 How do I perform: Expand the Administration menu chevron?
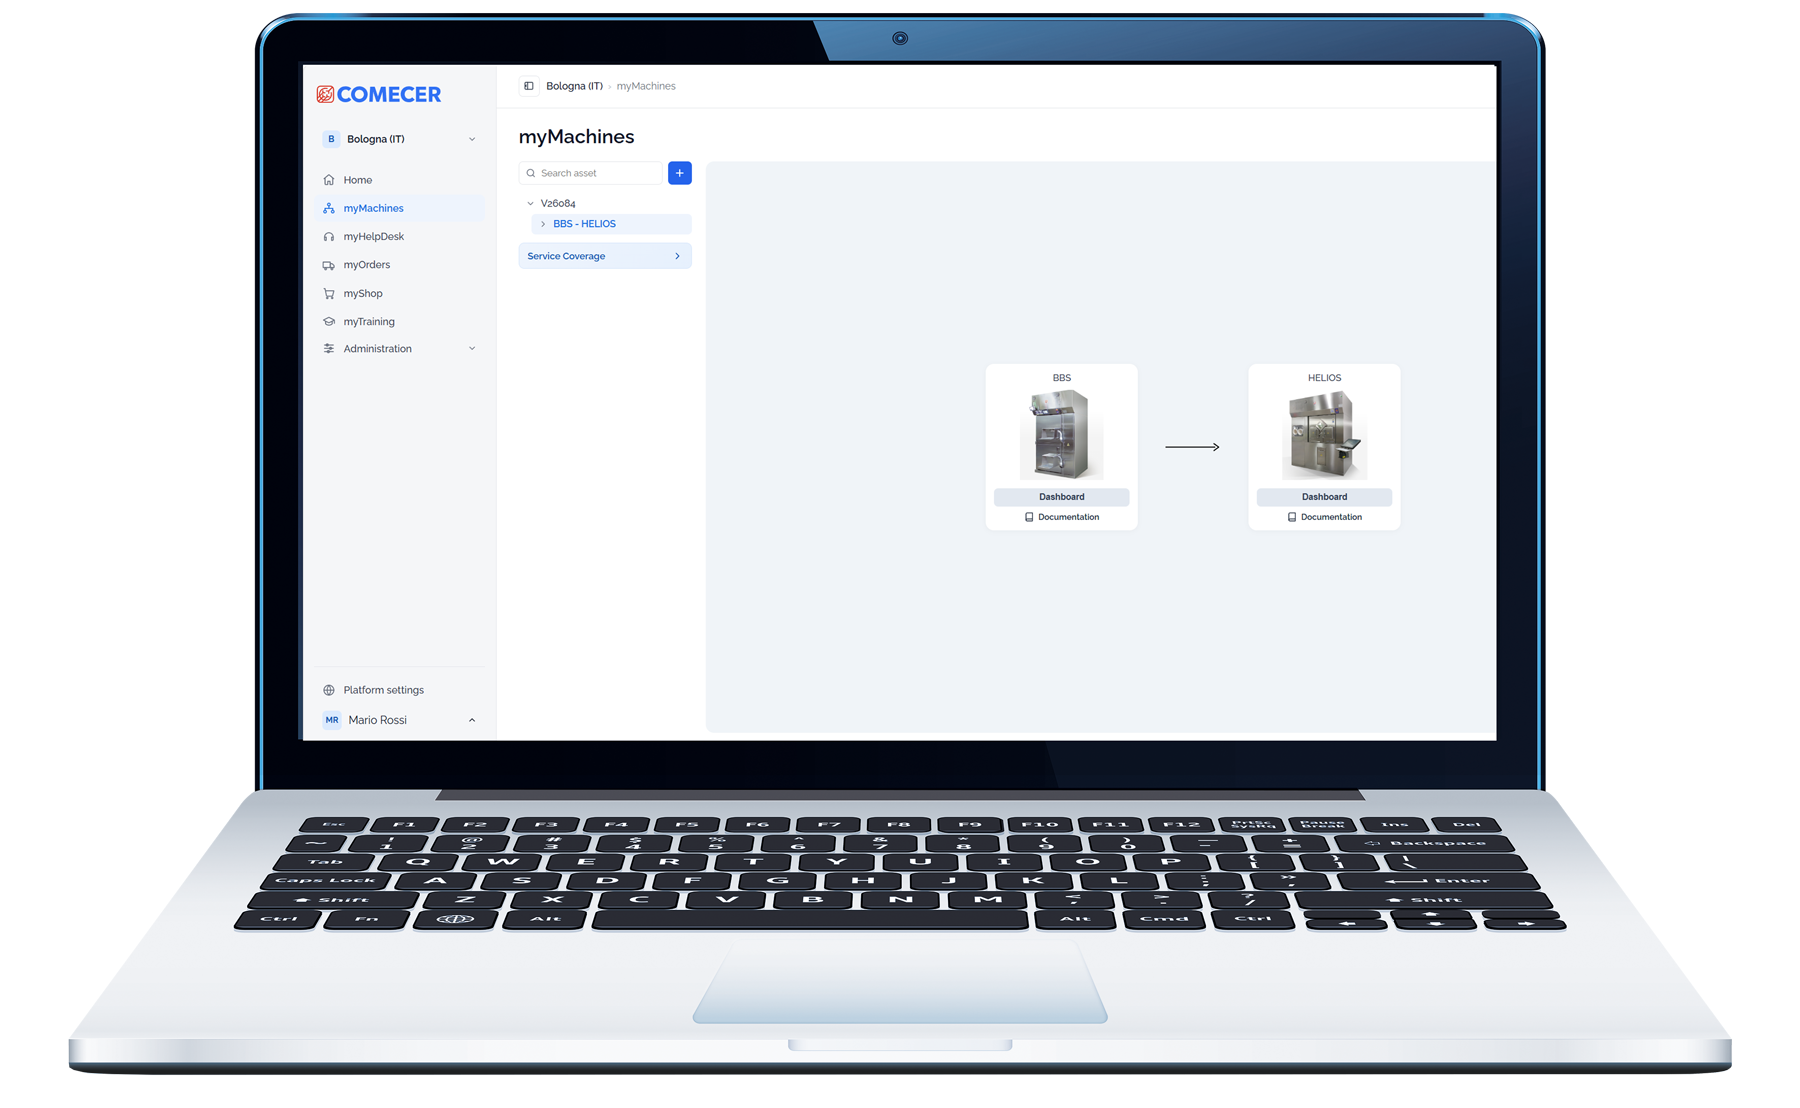coord(472,349)
